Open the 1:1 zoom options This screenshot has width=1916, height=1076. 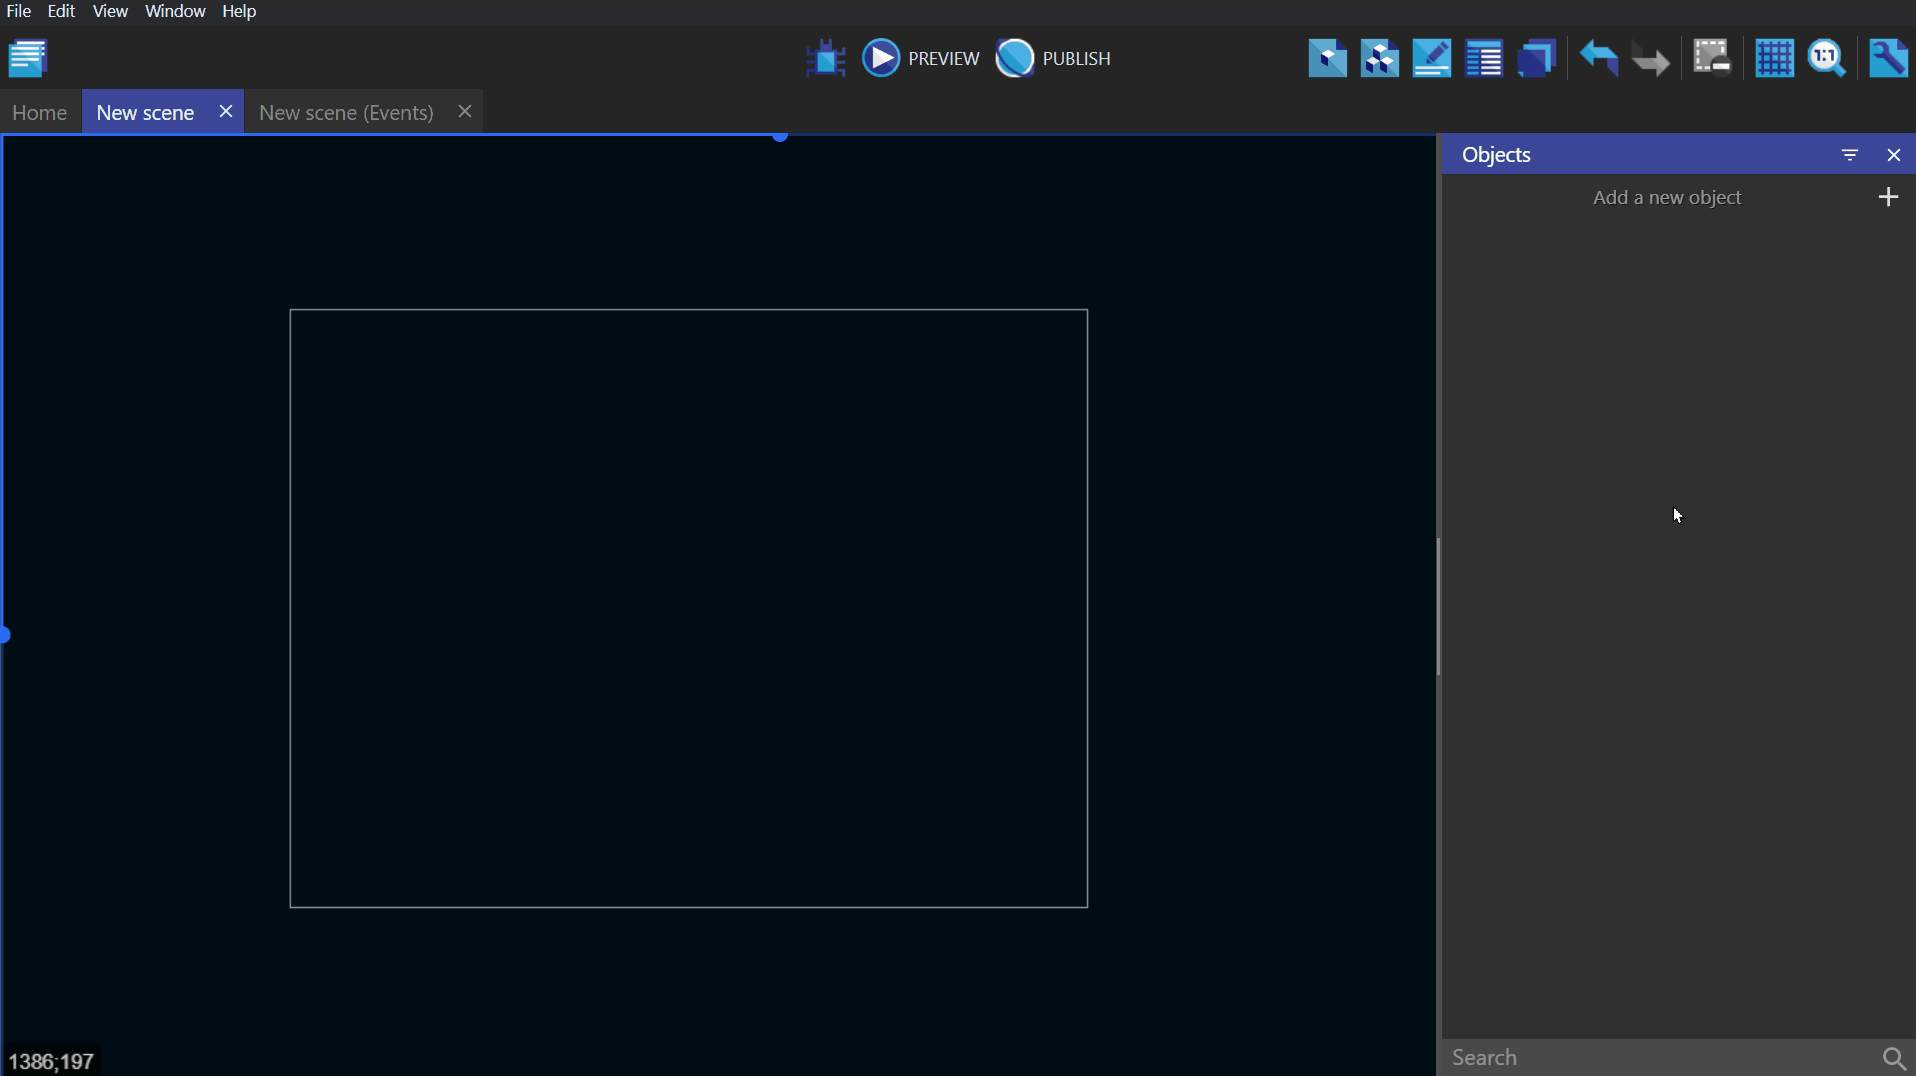point(1826,58)
